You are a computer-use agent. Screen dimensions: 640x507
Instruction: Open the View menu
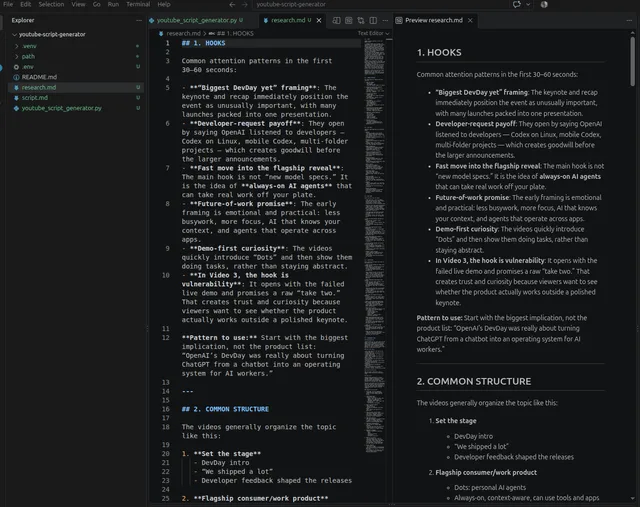coord(78,4)
